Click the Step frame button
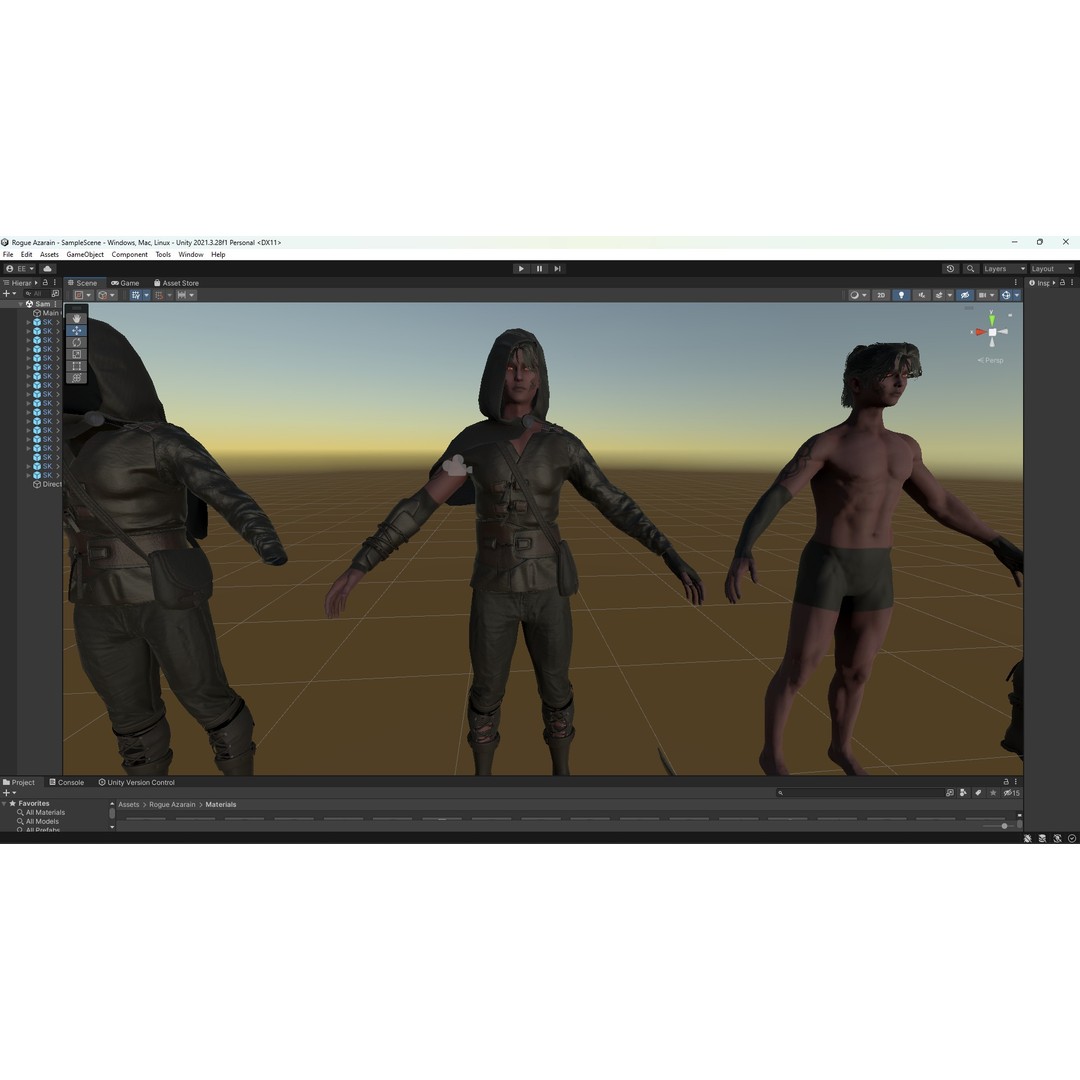The image size is (1080, 1080). 557,269
